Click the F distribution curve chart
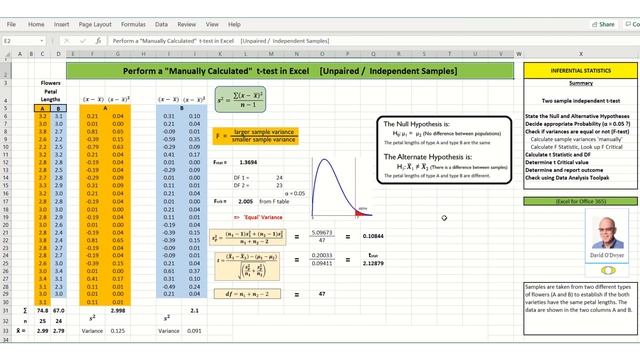 [342, 187]
